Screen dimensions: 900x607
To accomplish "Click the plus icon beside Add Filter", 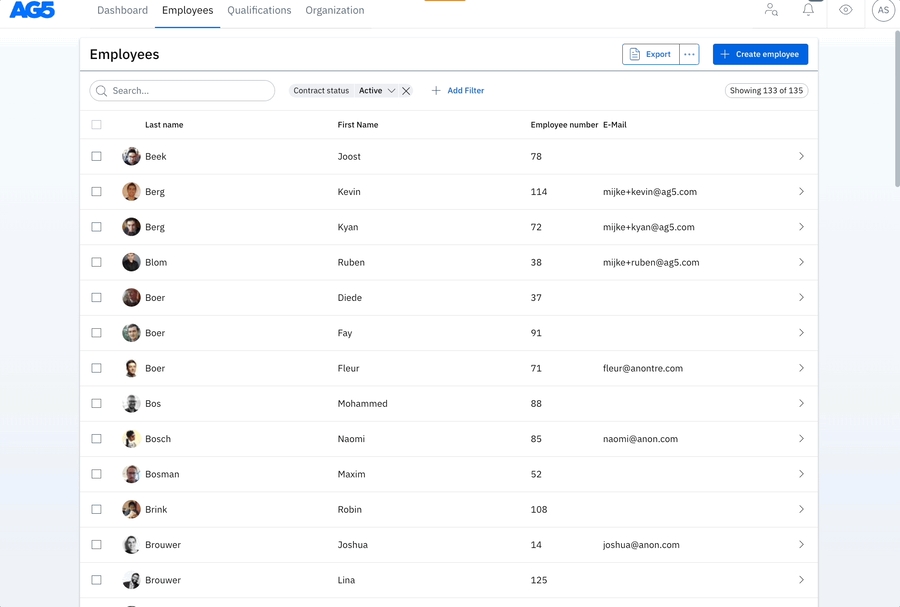I will tap(436, 91).
